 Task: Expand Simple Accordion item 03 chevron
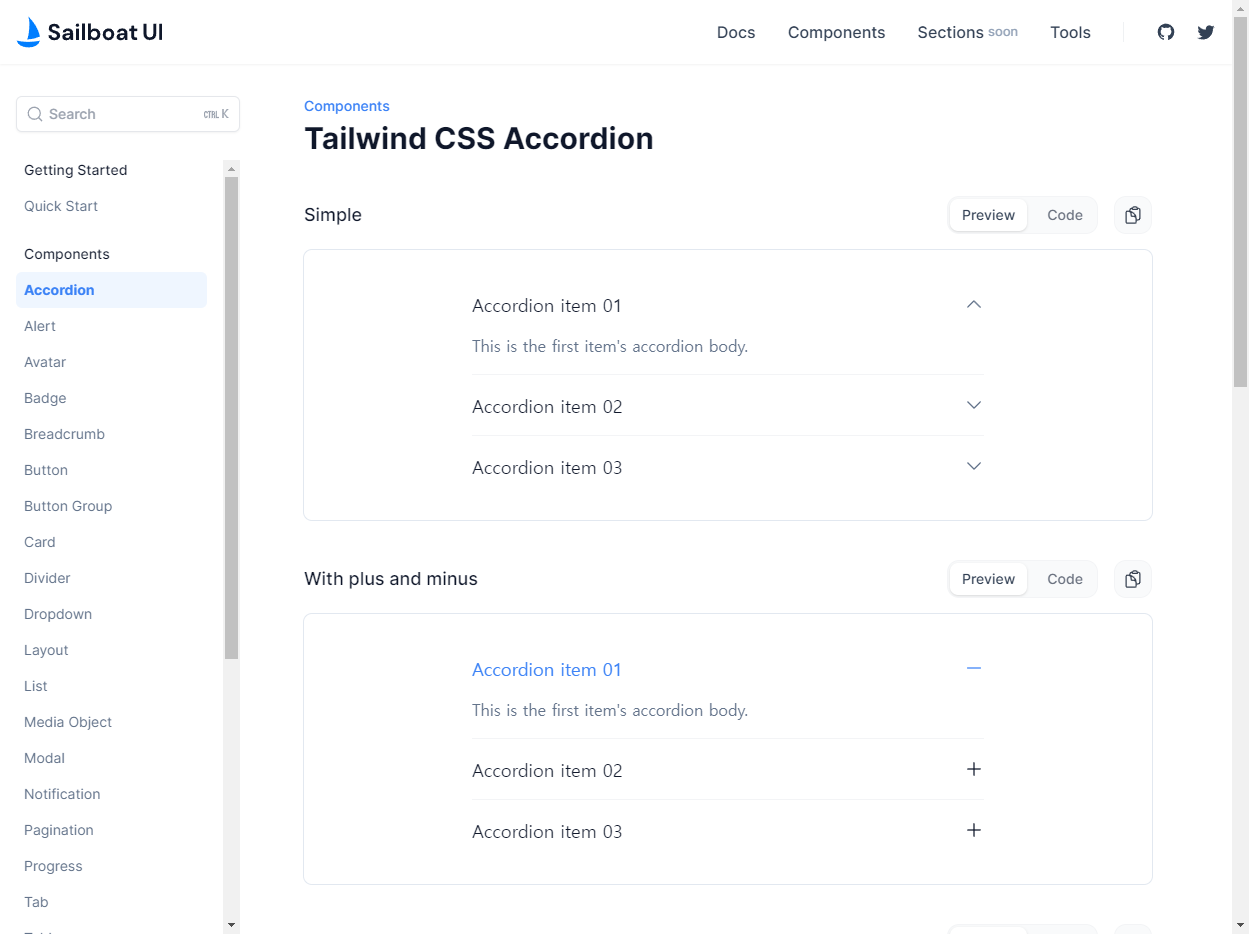pos(974,466)
